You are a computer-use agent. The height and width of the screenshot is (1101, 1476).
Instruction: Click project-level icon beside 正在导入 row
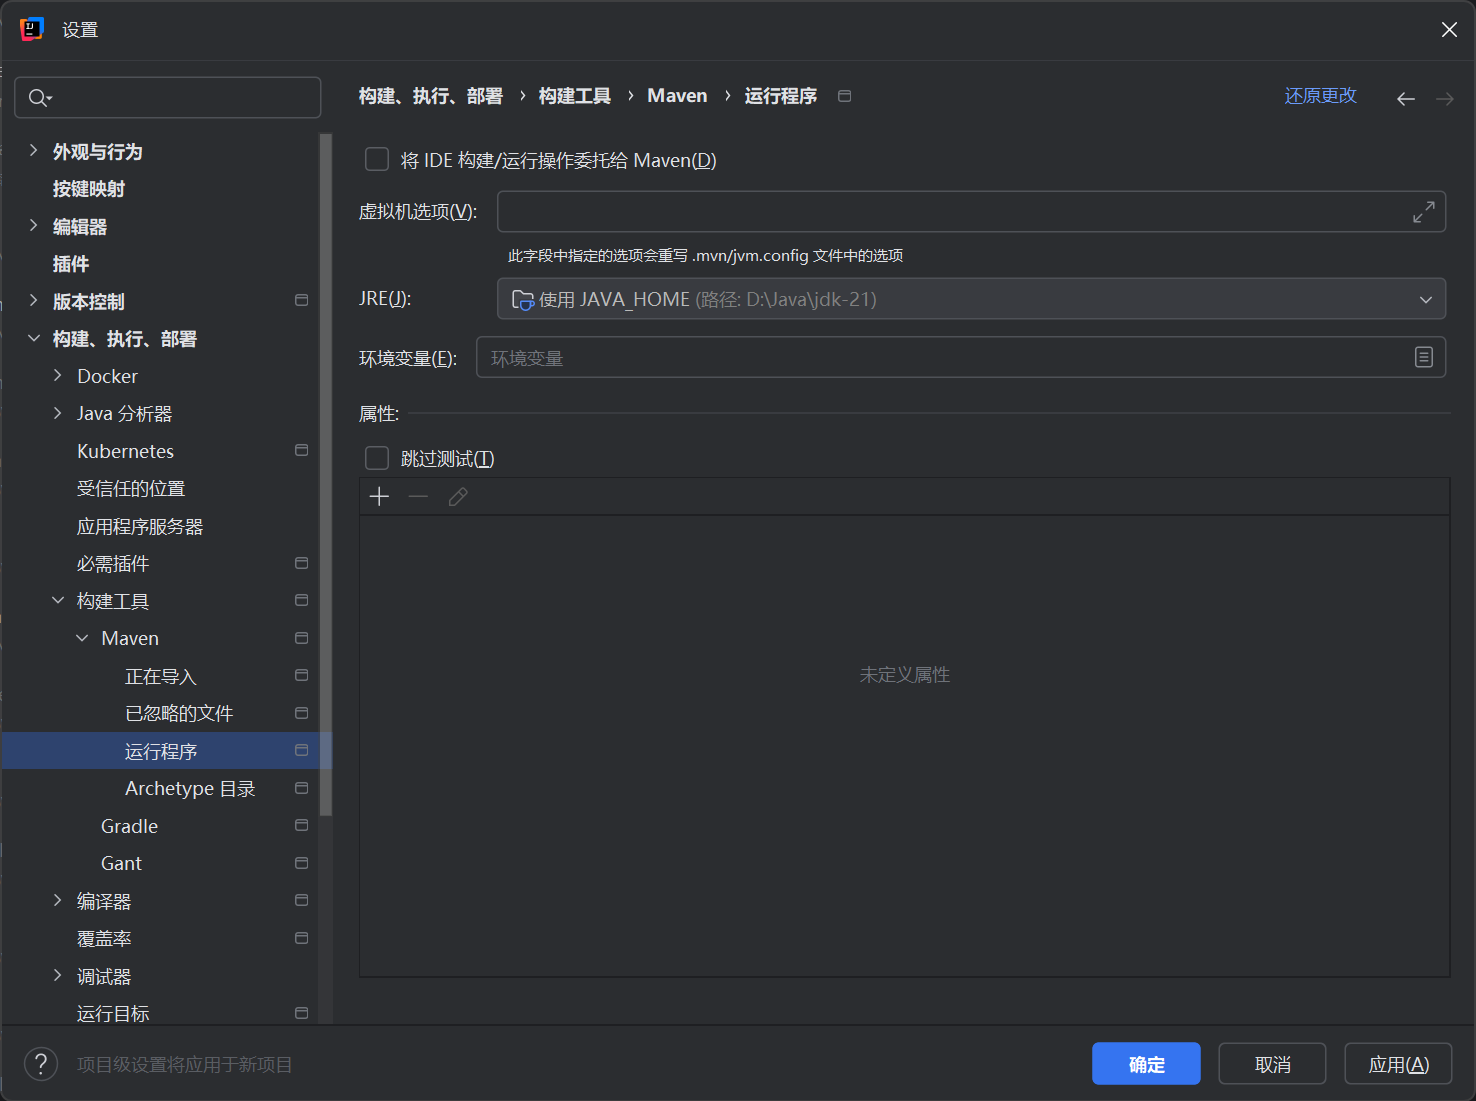[301, 675]
